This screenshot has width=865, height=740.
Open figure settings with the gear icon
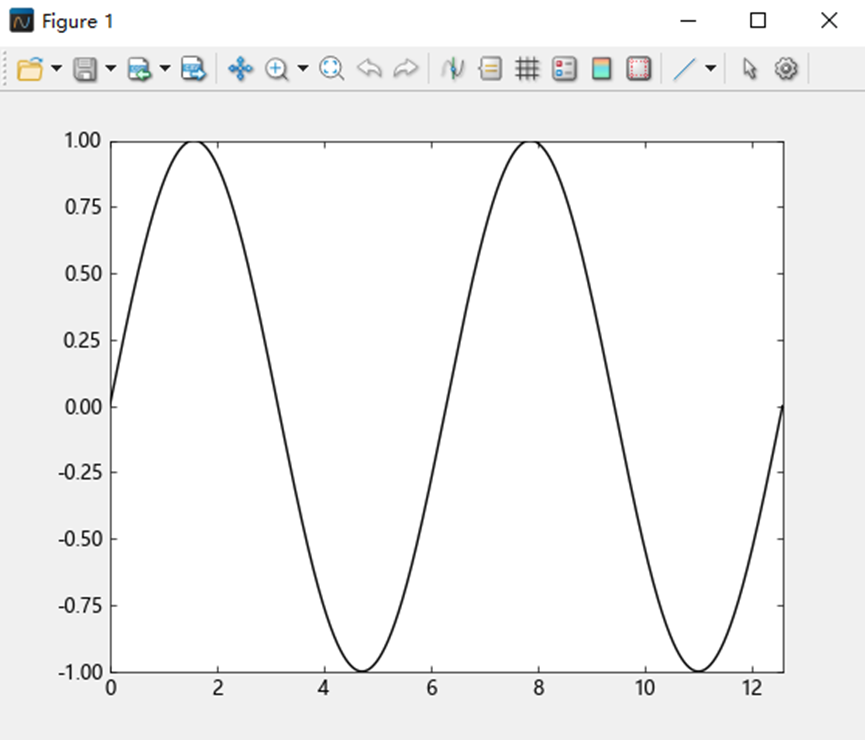tap(786, 69)
